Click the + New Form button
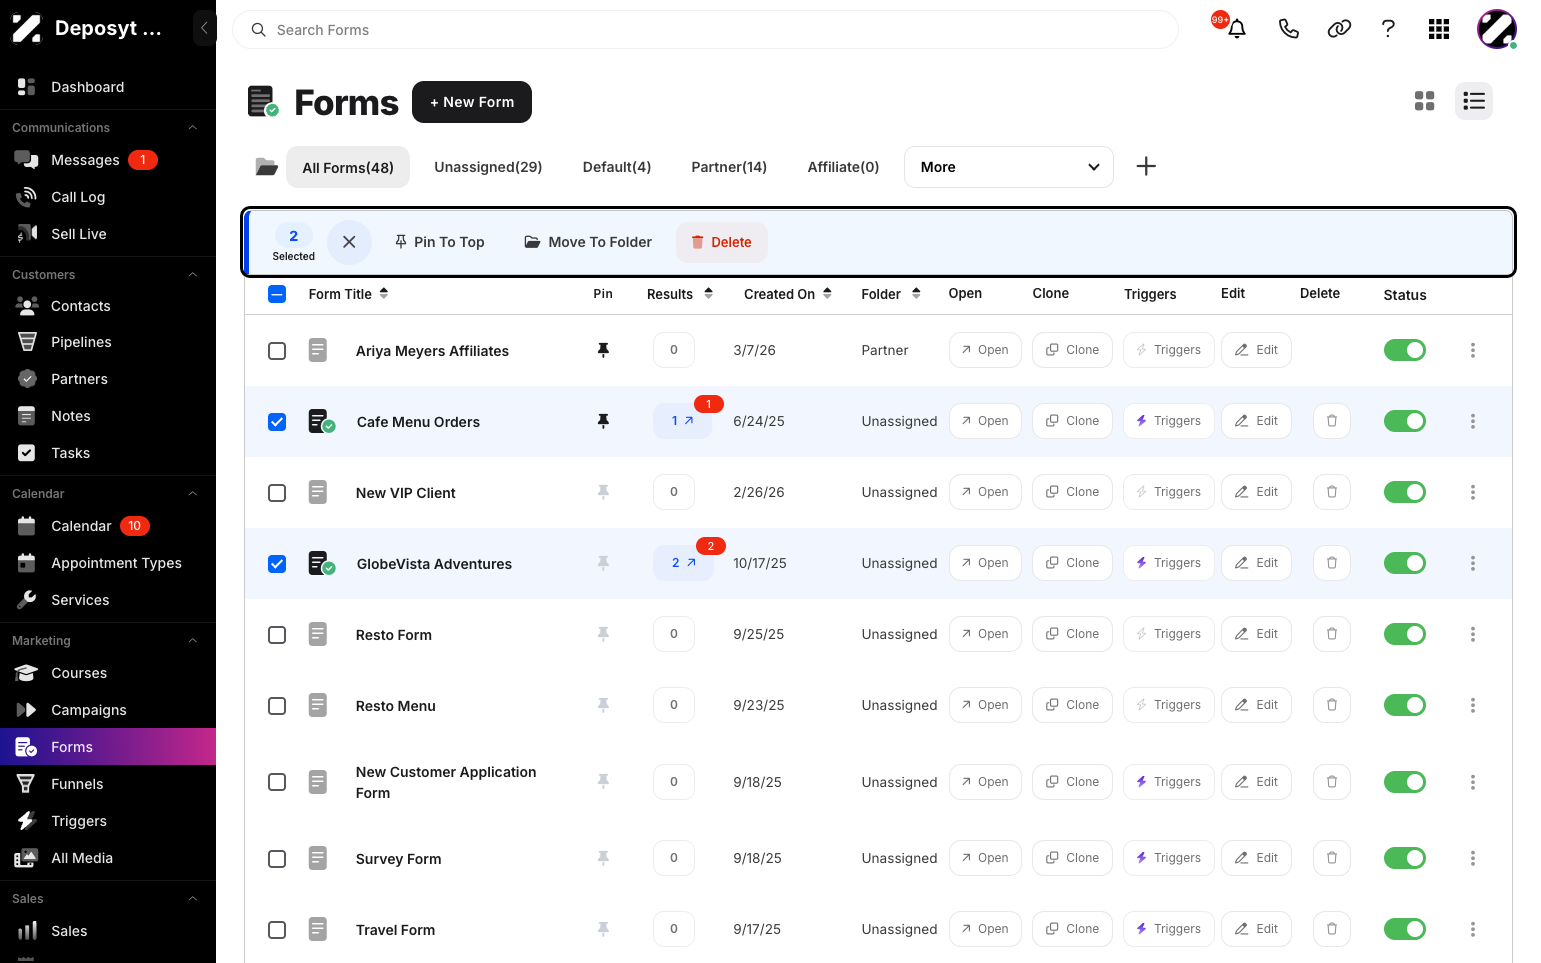Image resolution: width=1541 pixels, height=963 pixels. click(472, 102)
